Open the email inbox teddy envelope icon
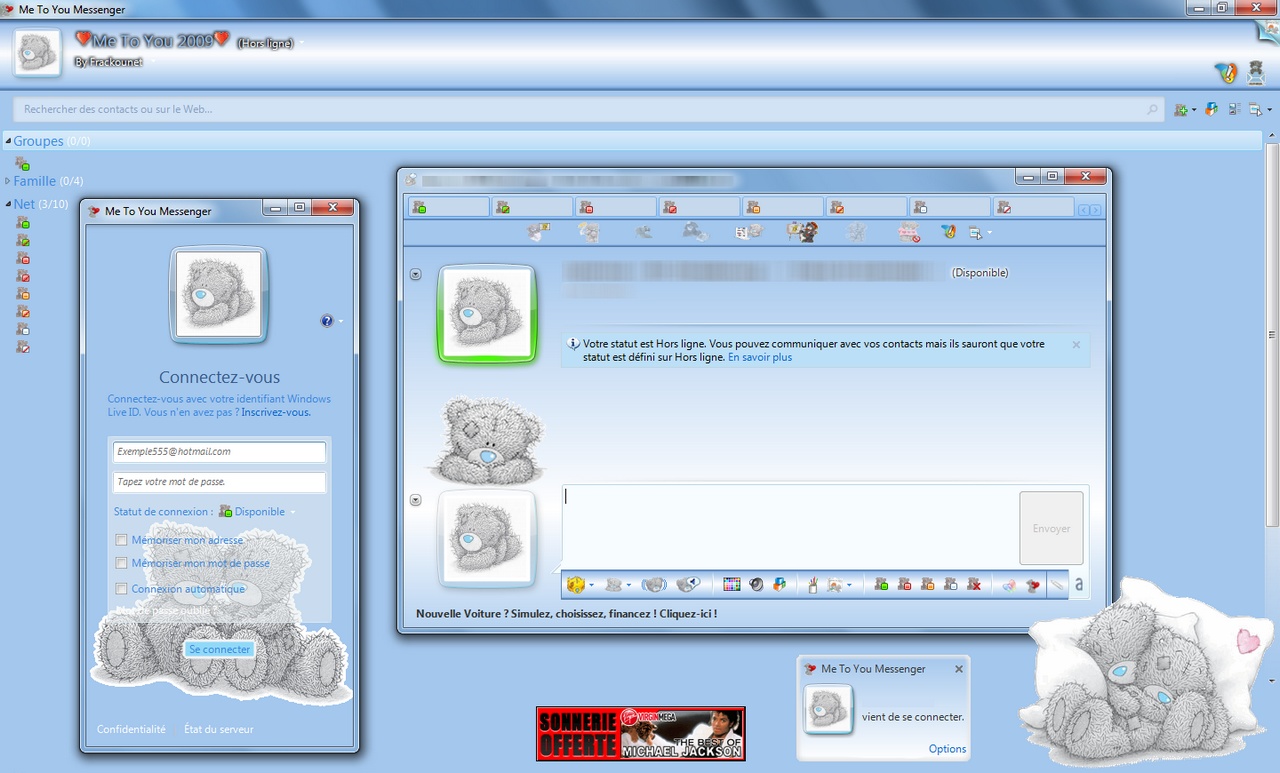This screenshot has width=1280, height=773. pyautogui.click(x=1255, y=72)
